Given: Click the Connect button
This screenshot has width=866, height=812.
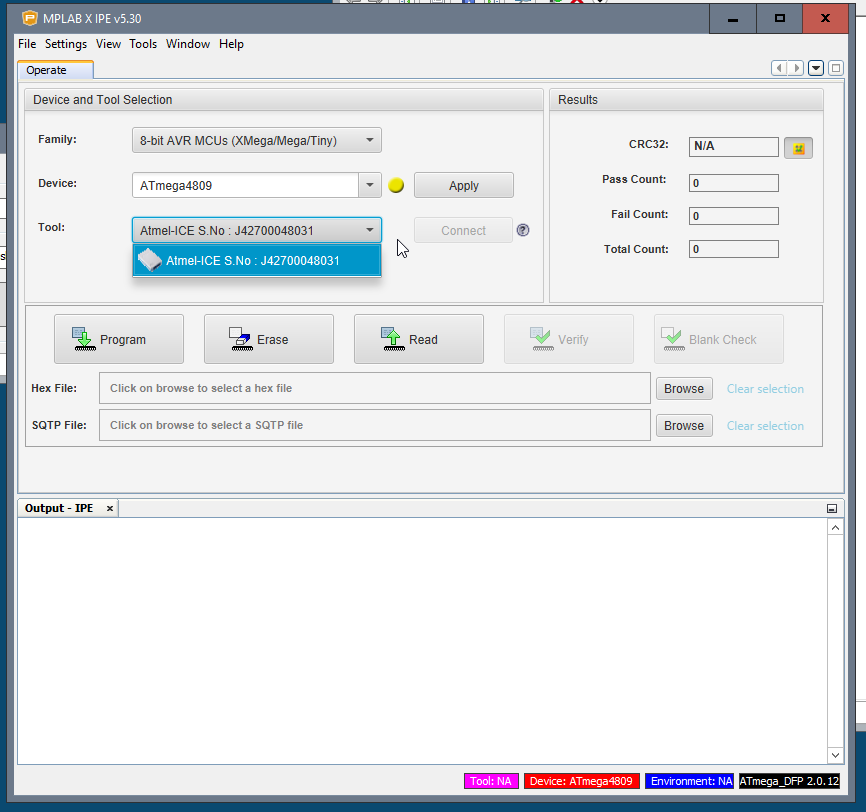Looking at the screenshot, I should 463,230.
